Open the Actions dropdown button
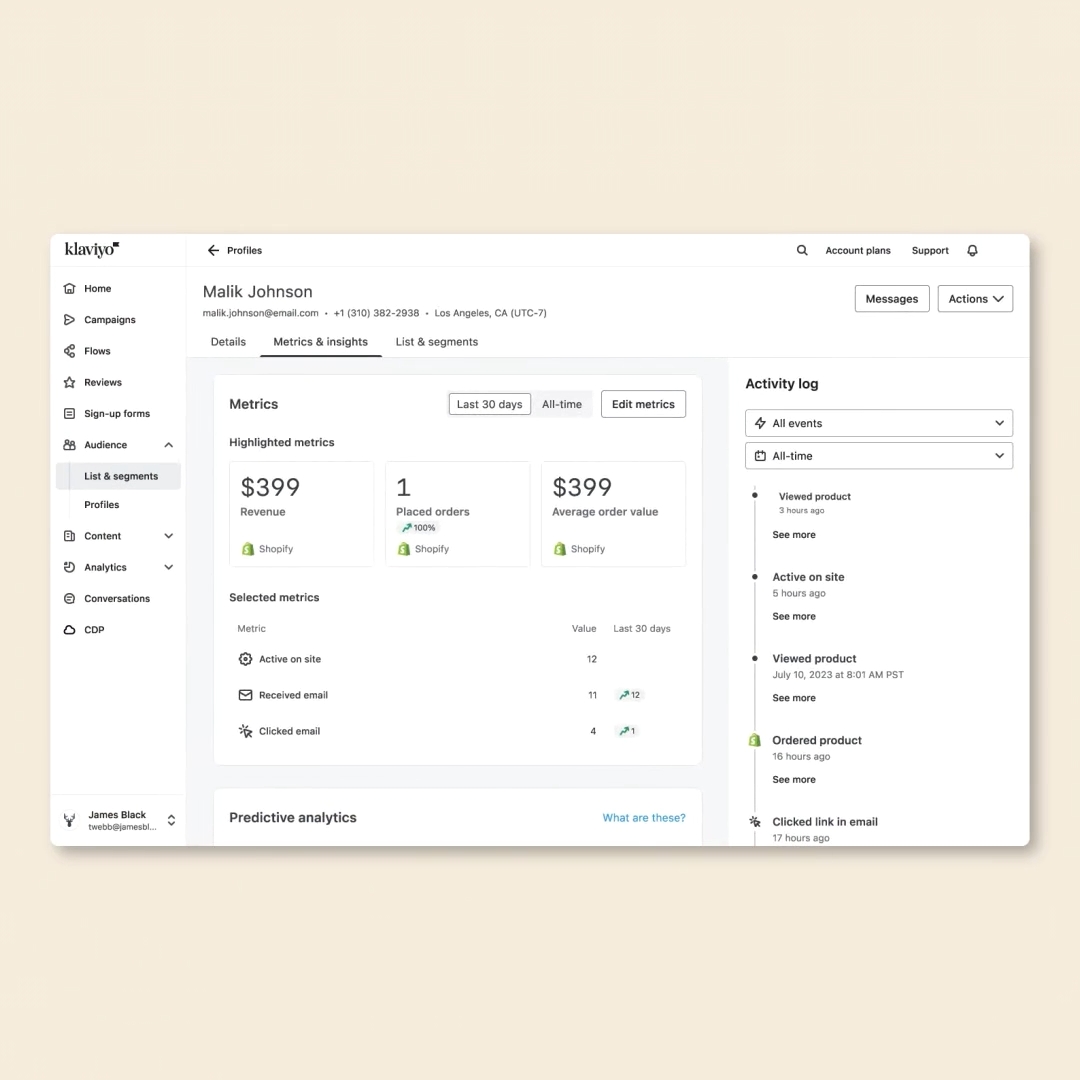 point(975,299)
